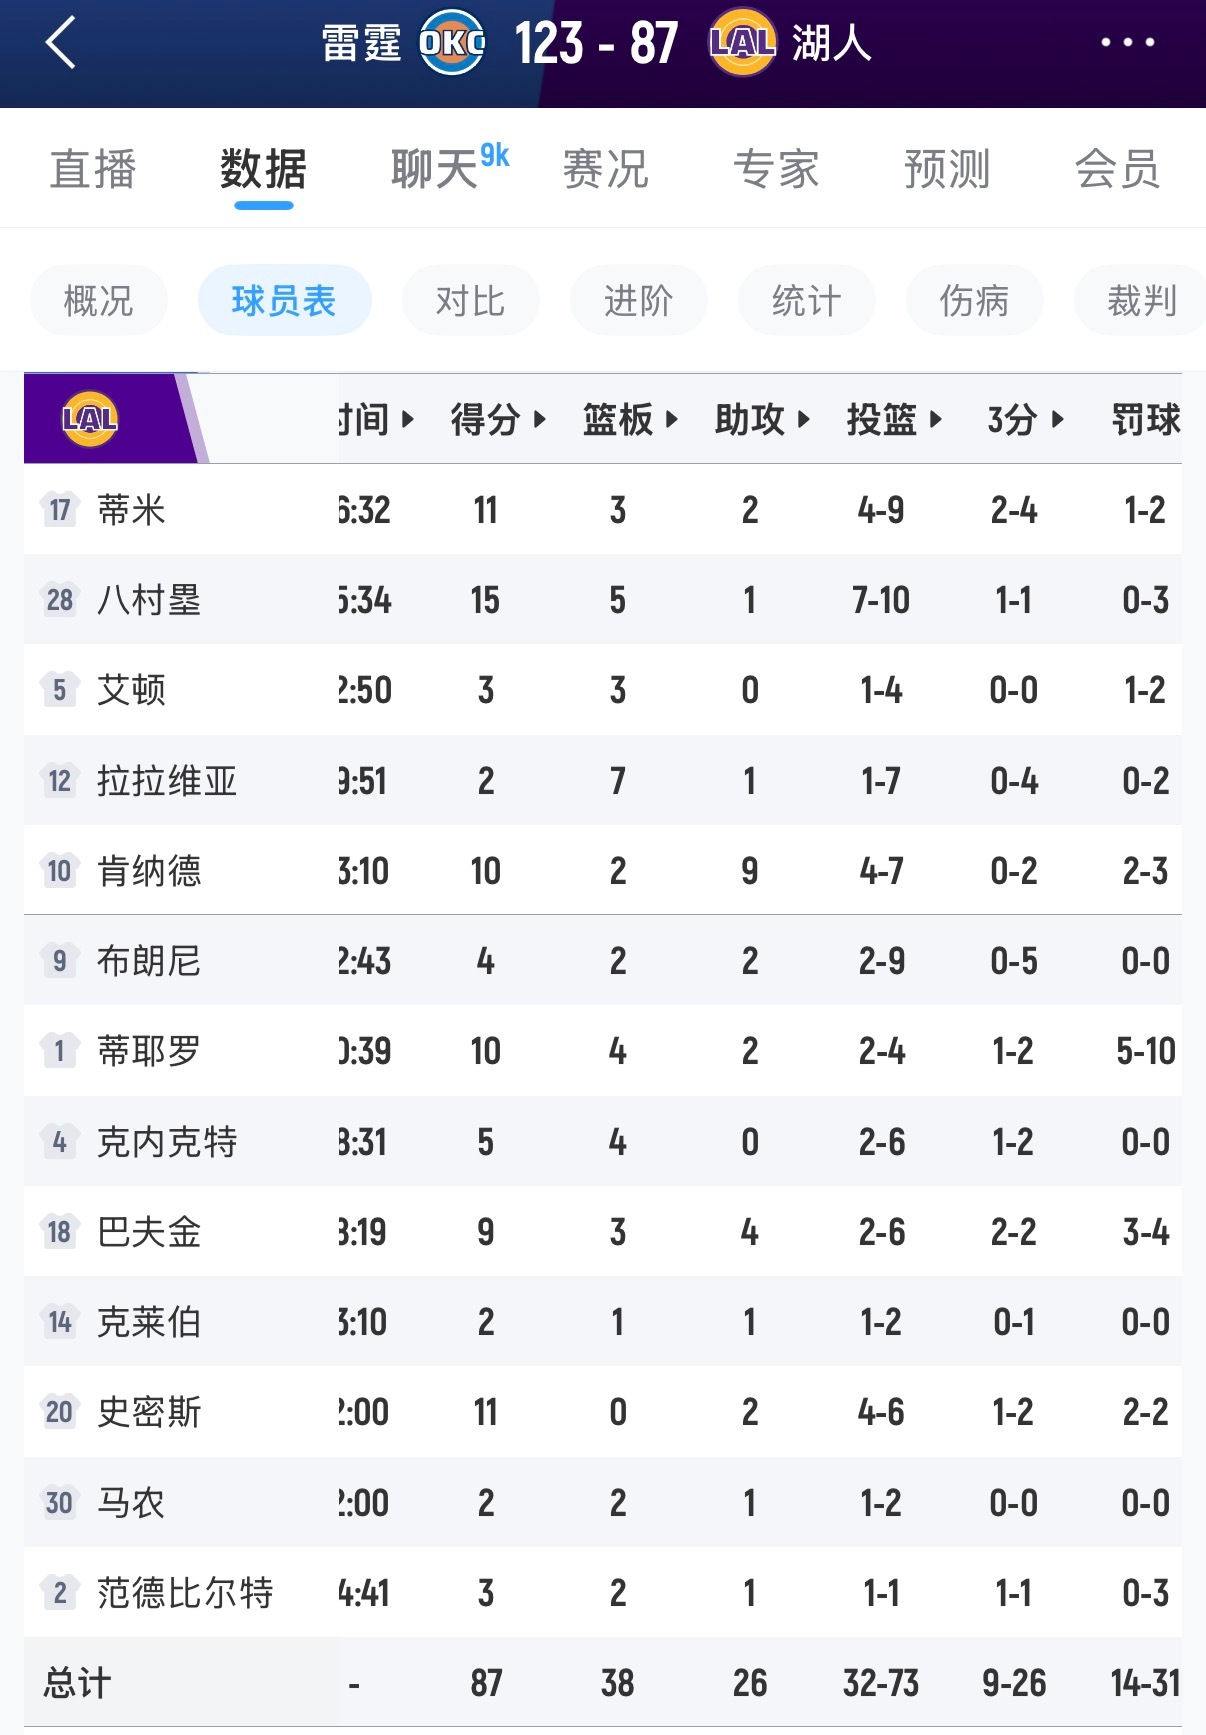Viewport: 1206px width, 1735px height.
Task: Switch to the 直播 tab
Action: [94, 169]
